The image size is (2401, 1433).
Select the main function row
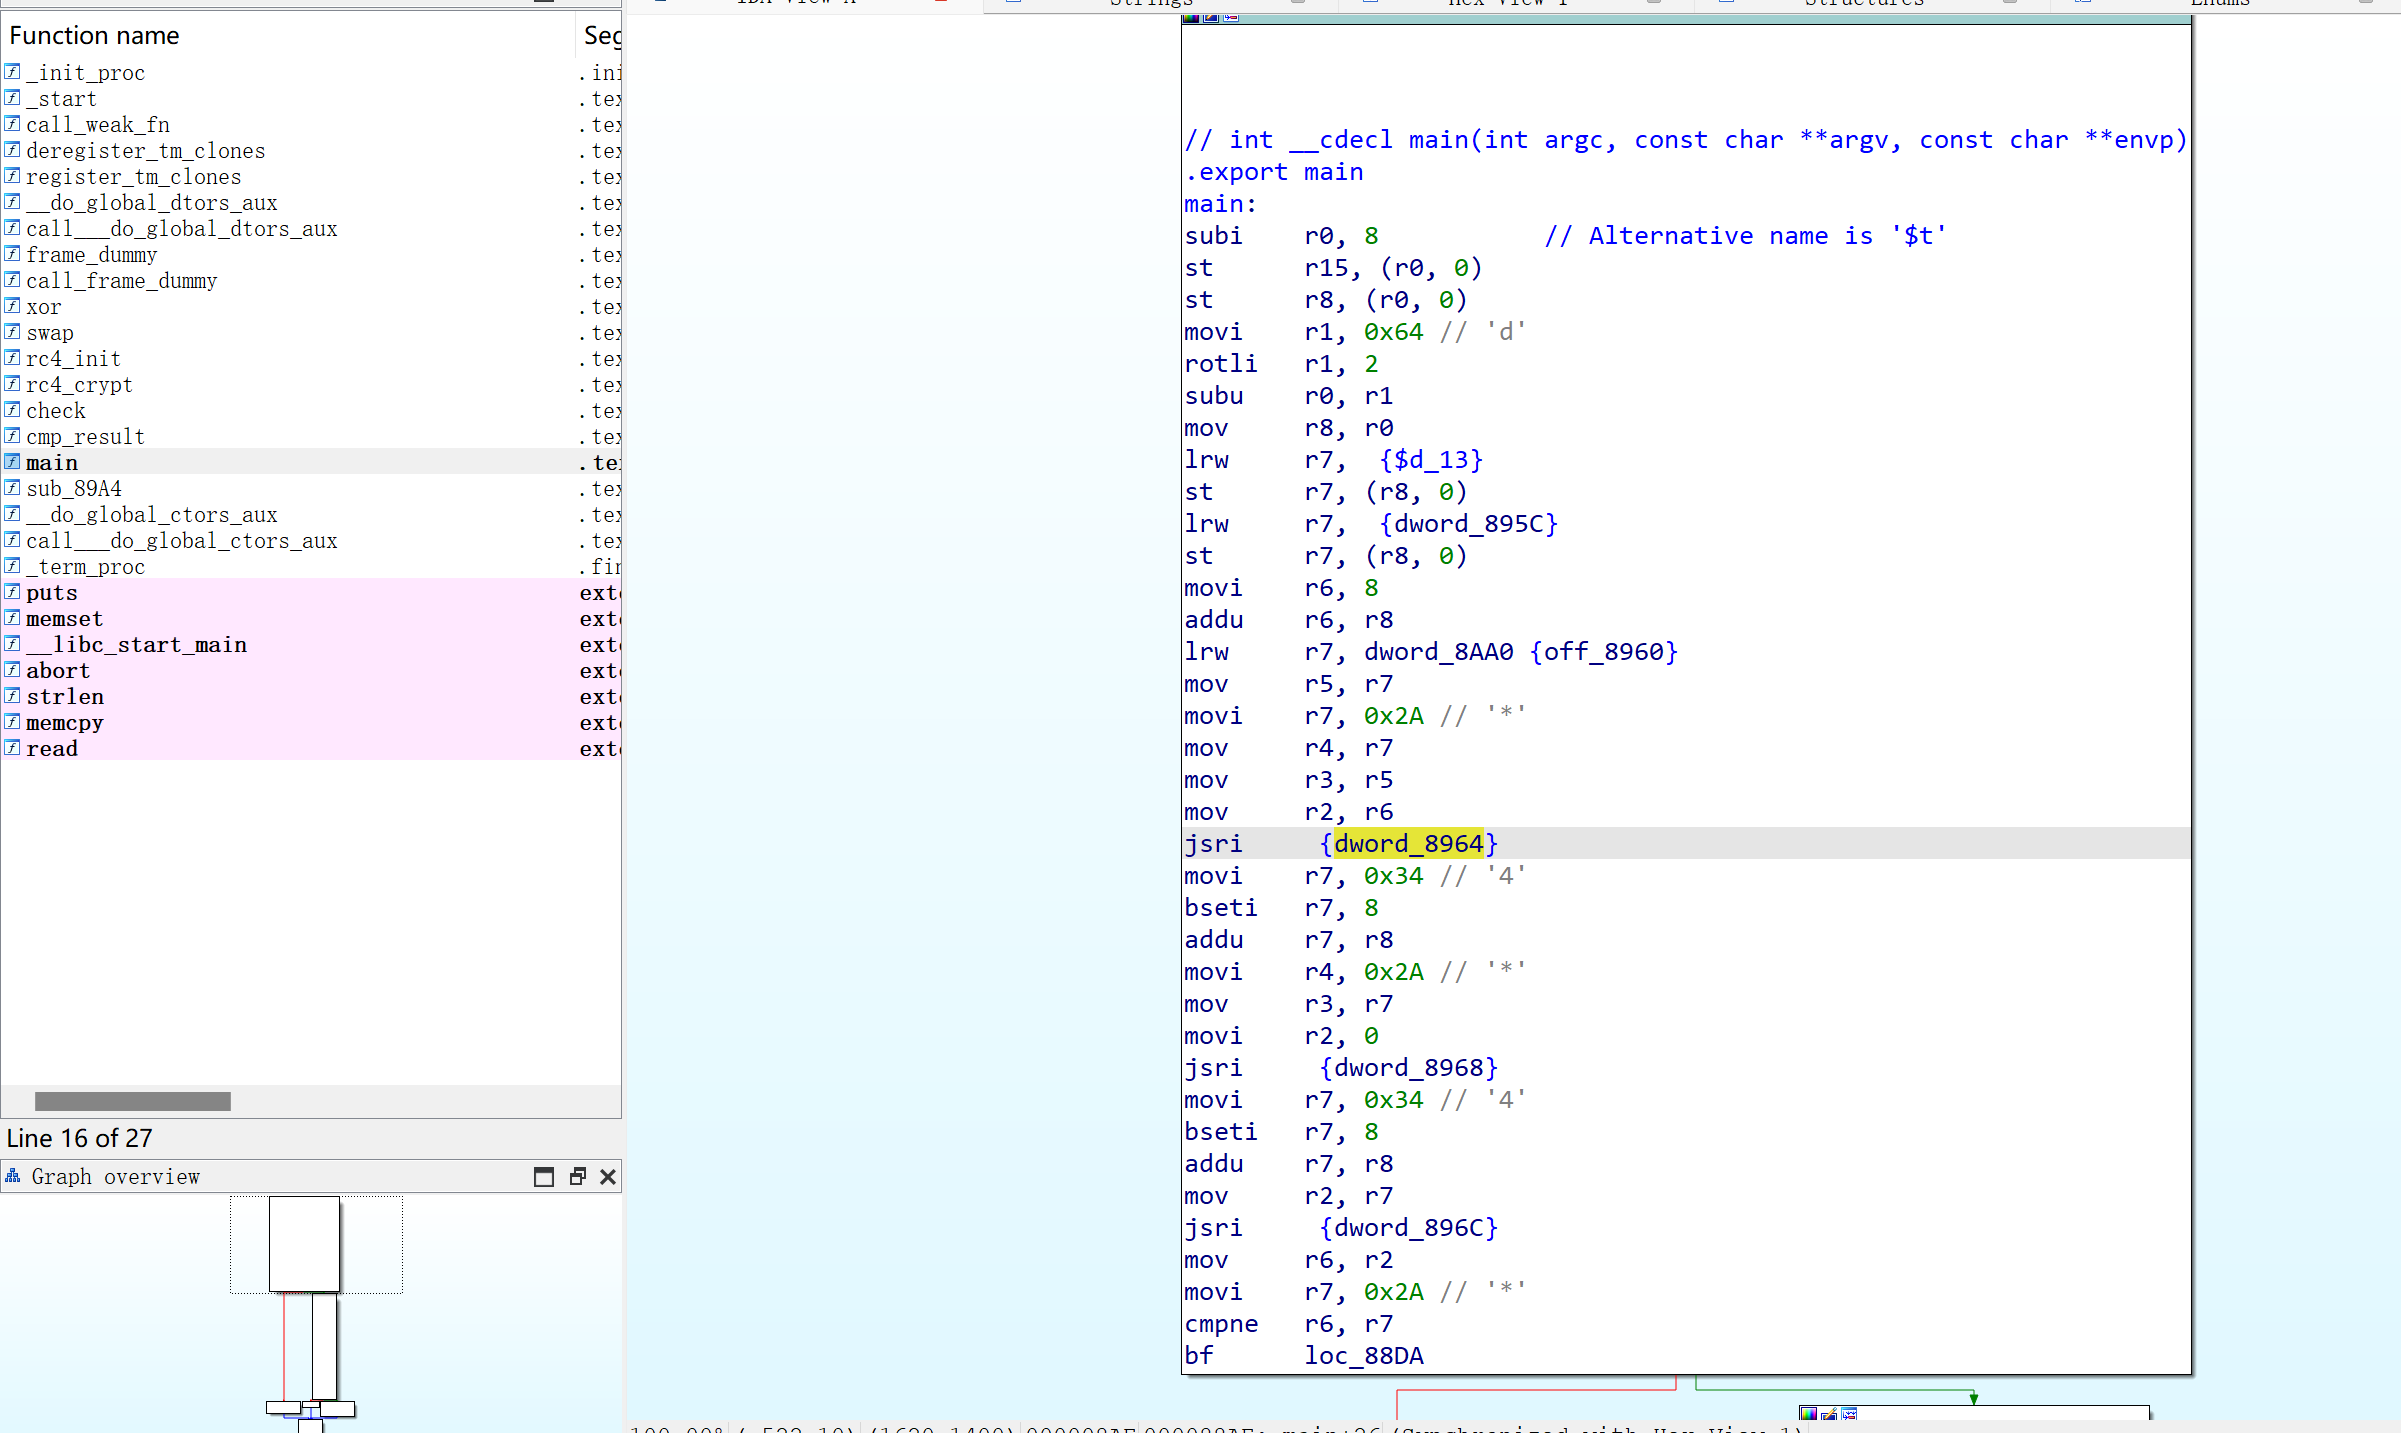[52, 463]
